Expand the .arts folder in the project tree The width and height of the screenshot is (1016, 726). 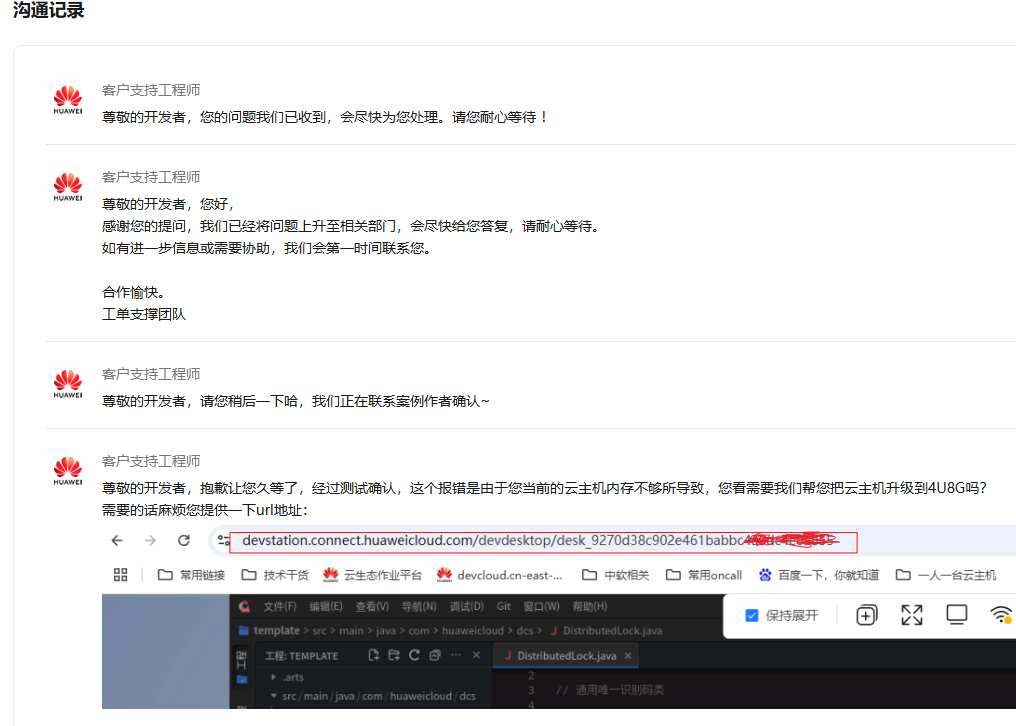(273, 677)
